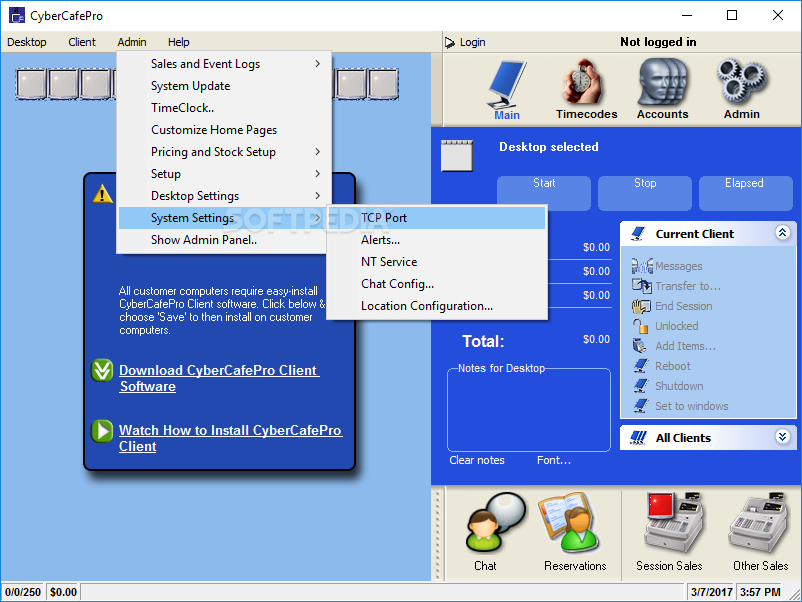This screenshot has height=602, width=802.
Task: Click the selected desktop monitor icon
Action: 457,156
